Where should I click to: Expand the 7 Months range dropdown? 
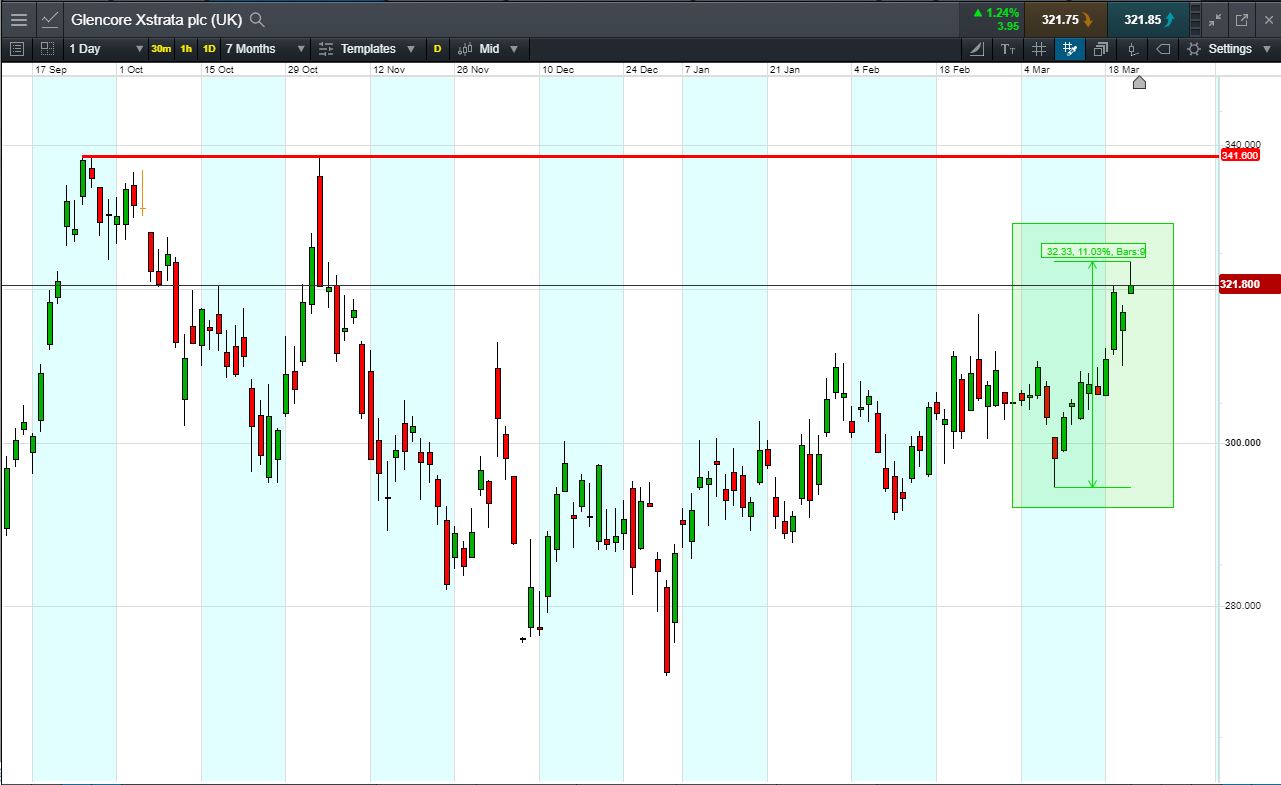click(x=265, y=49)
